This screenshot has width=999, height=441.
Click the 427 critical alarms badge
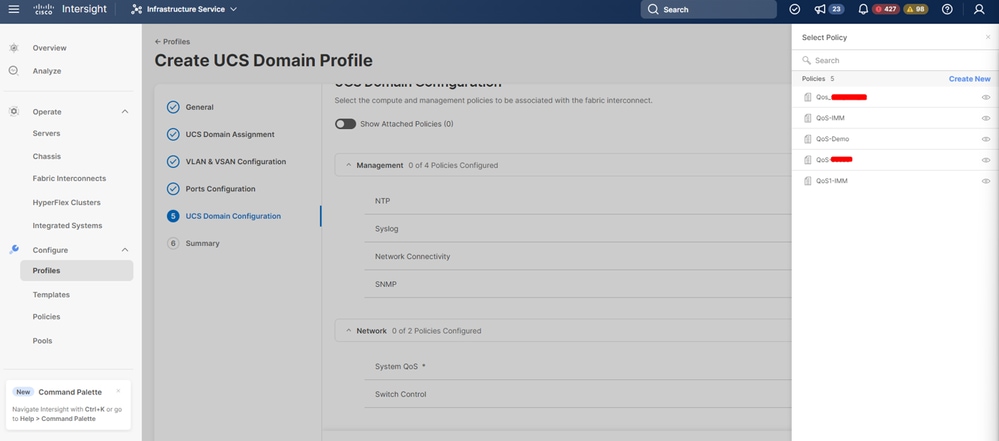tap(886, 9)
